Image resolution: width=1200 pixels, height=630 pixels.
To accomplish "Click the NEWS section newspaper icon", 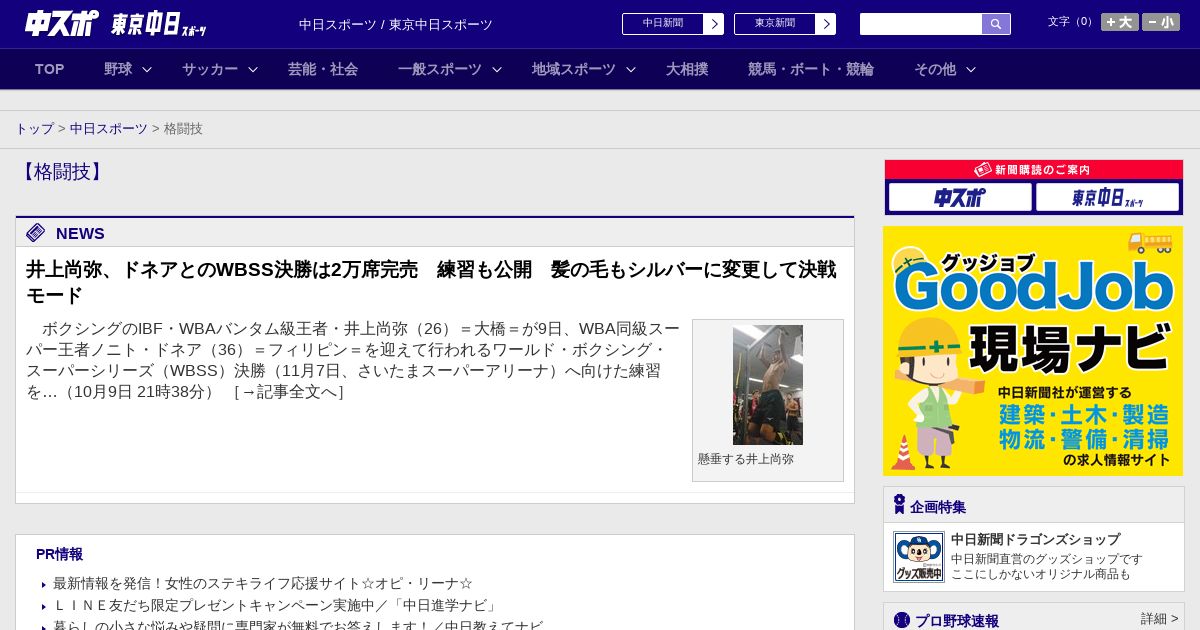I will [36, 233].
